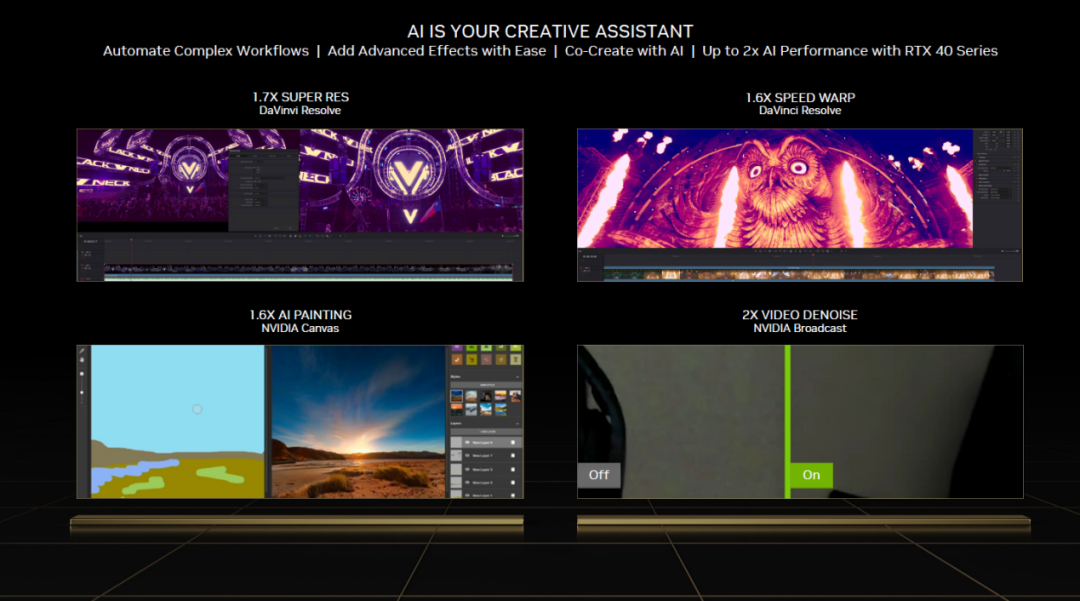Click the red-outlined OK button in Super Res dialog
This screenshot has height=601, width=1080.
click(x=290, y=228)
